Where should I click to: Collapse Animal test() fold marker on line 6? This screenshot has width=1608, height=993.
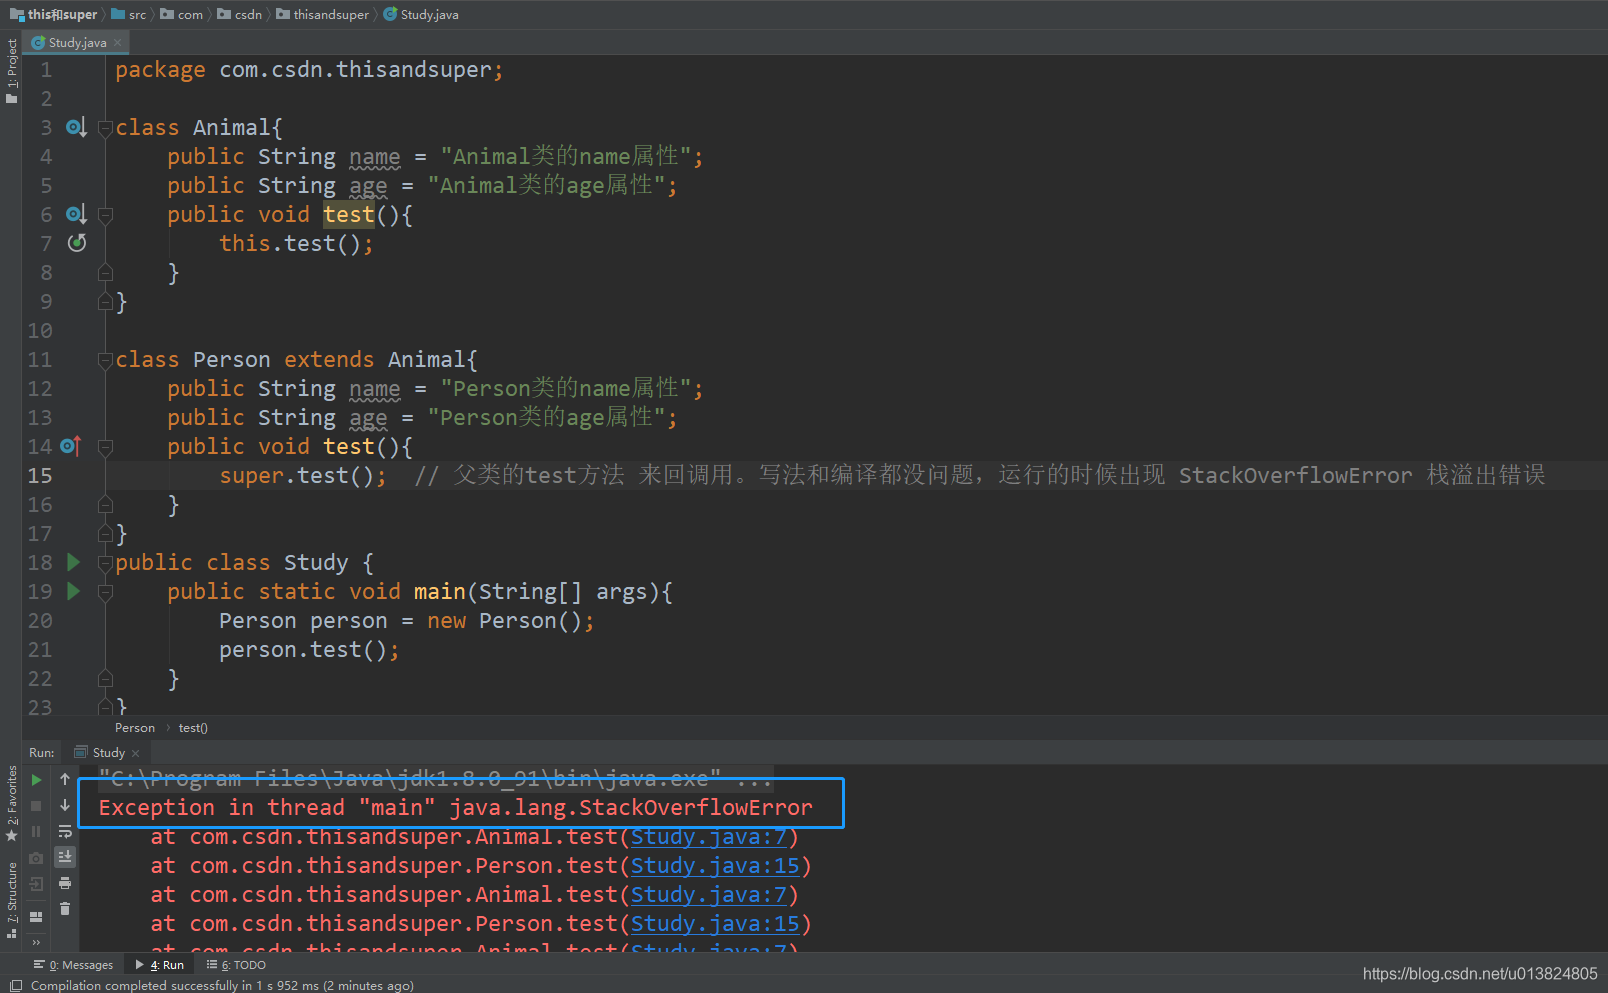click(x=105, y=215)
